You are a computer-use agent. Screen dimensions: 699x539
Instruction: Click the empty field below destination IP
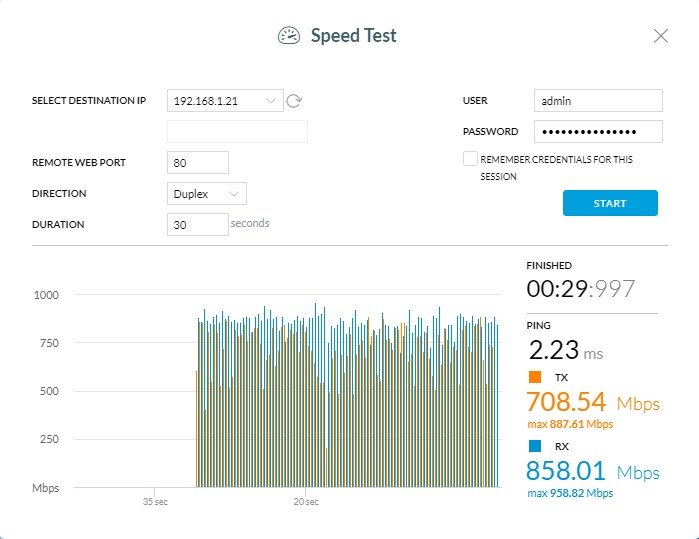pos(237,131)
